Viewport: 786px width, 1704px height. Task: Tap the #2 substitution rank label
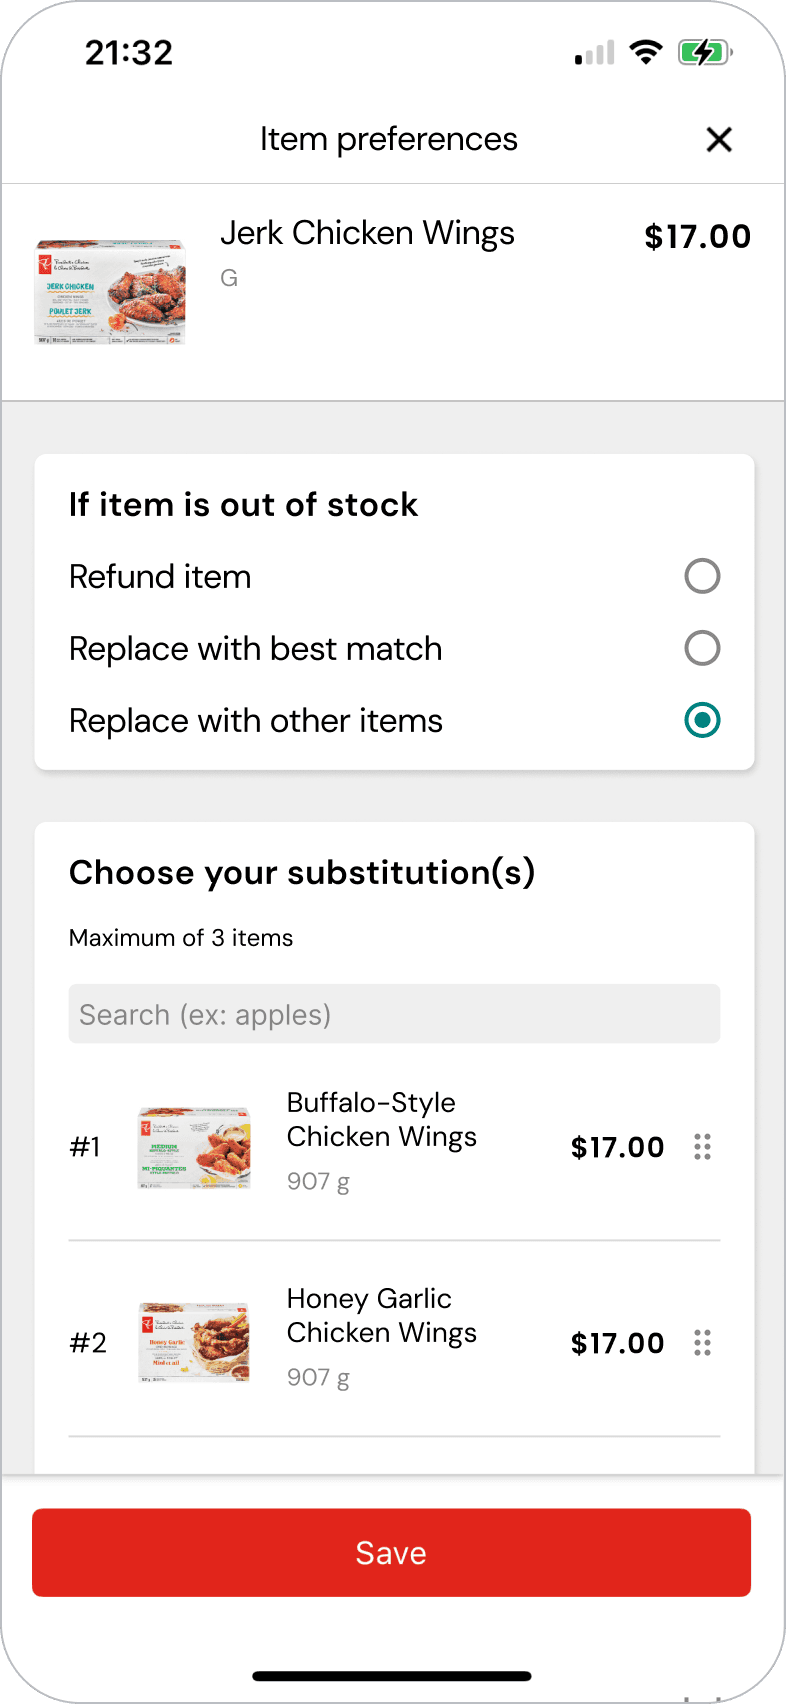pos(87,1343)
